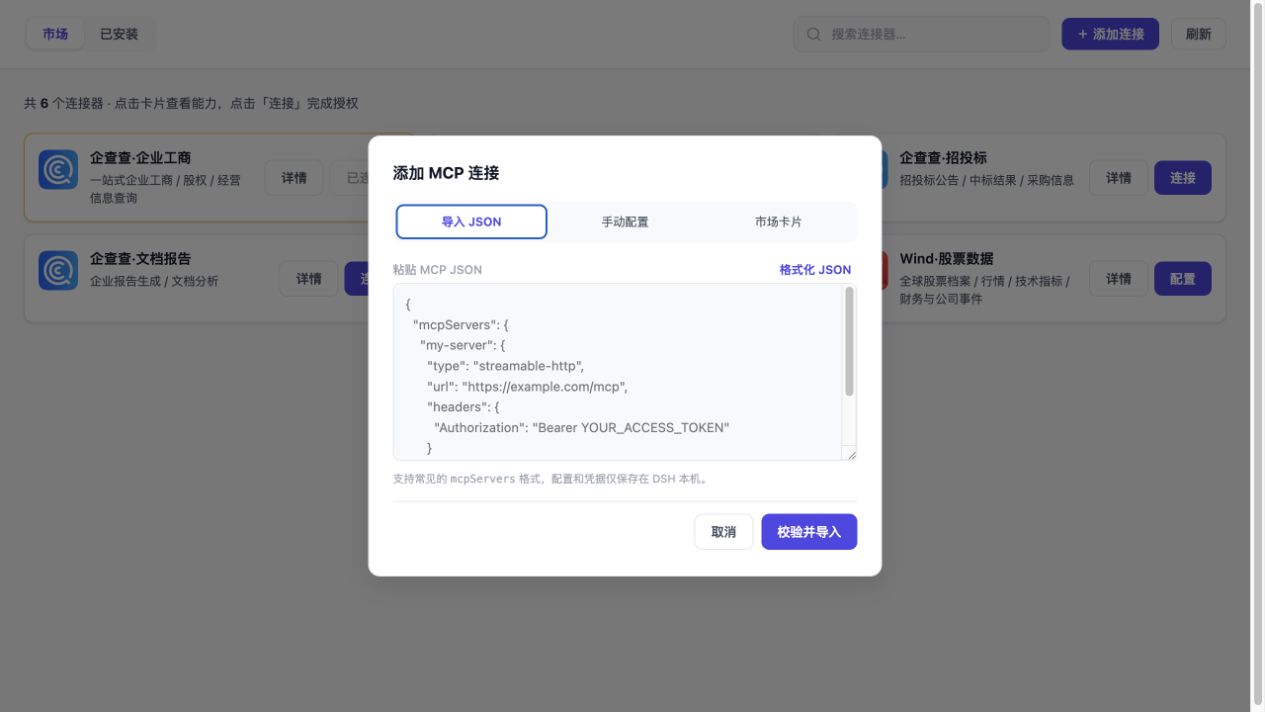The width and height of the screenshot is (1265, 712).
Task: Click the "Authorization" line in JSON
Action: click(x=582, y=428)
